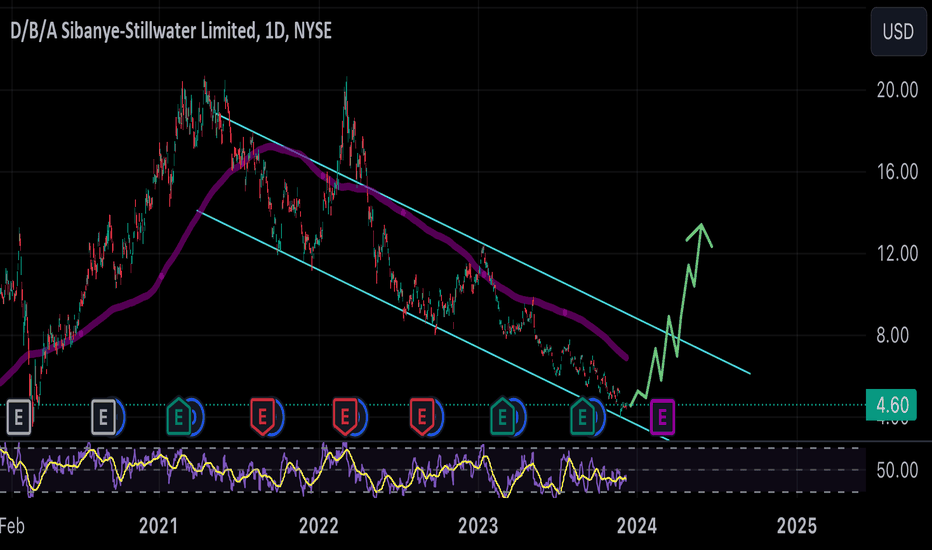Click the 2022 label on time axis
The width and height of the screenshot is (932, 550).
pyautogui.click(x=319, y=526)
